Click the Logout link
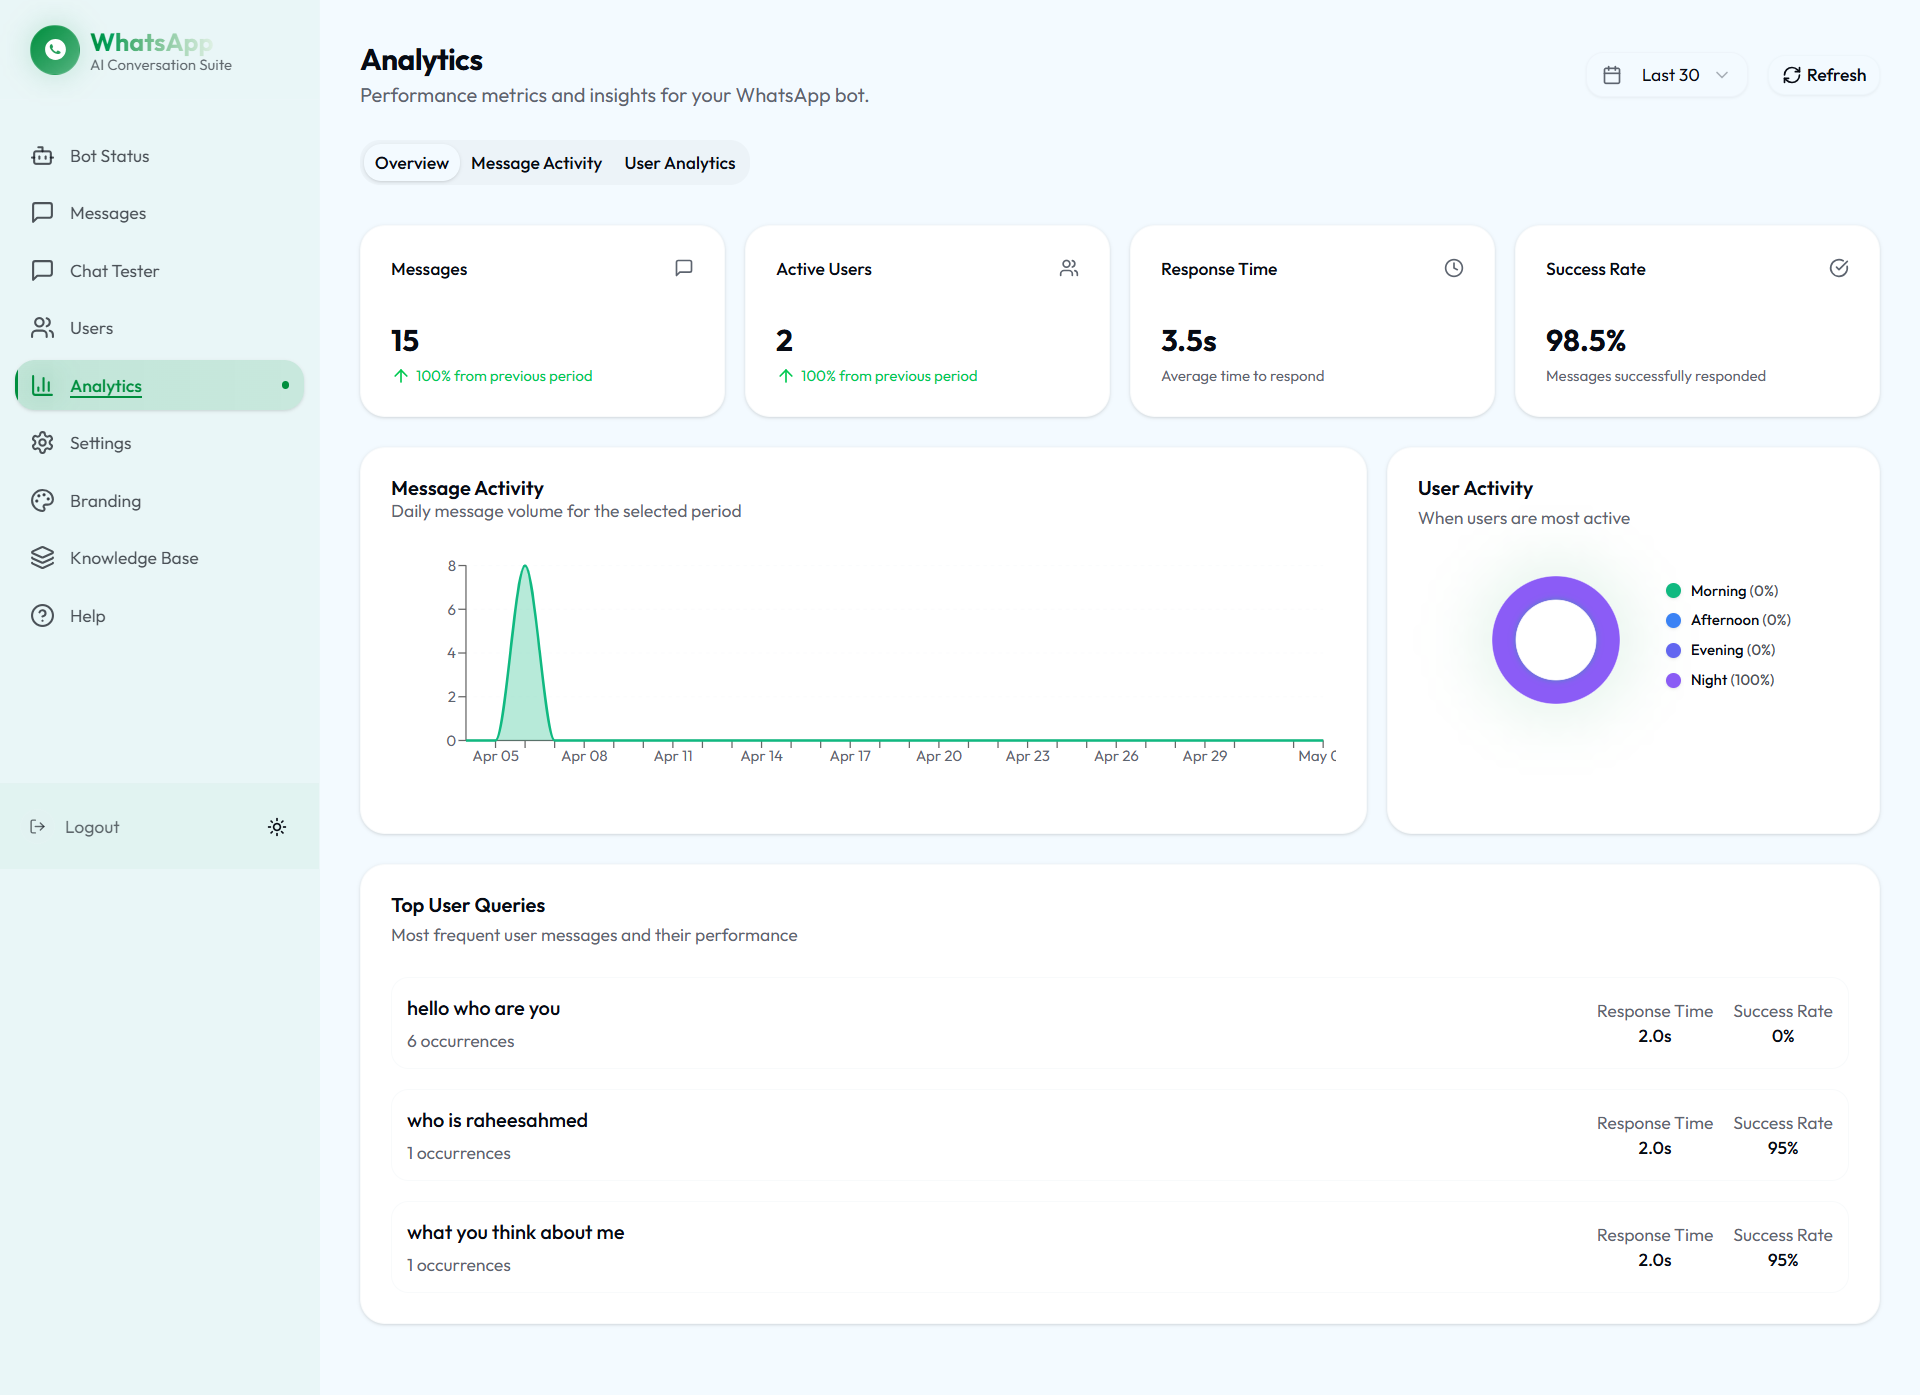This screenshot has height=1395, width=1920. tap(91, 827)
